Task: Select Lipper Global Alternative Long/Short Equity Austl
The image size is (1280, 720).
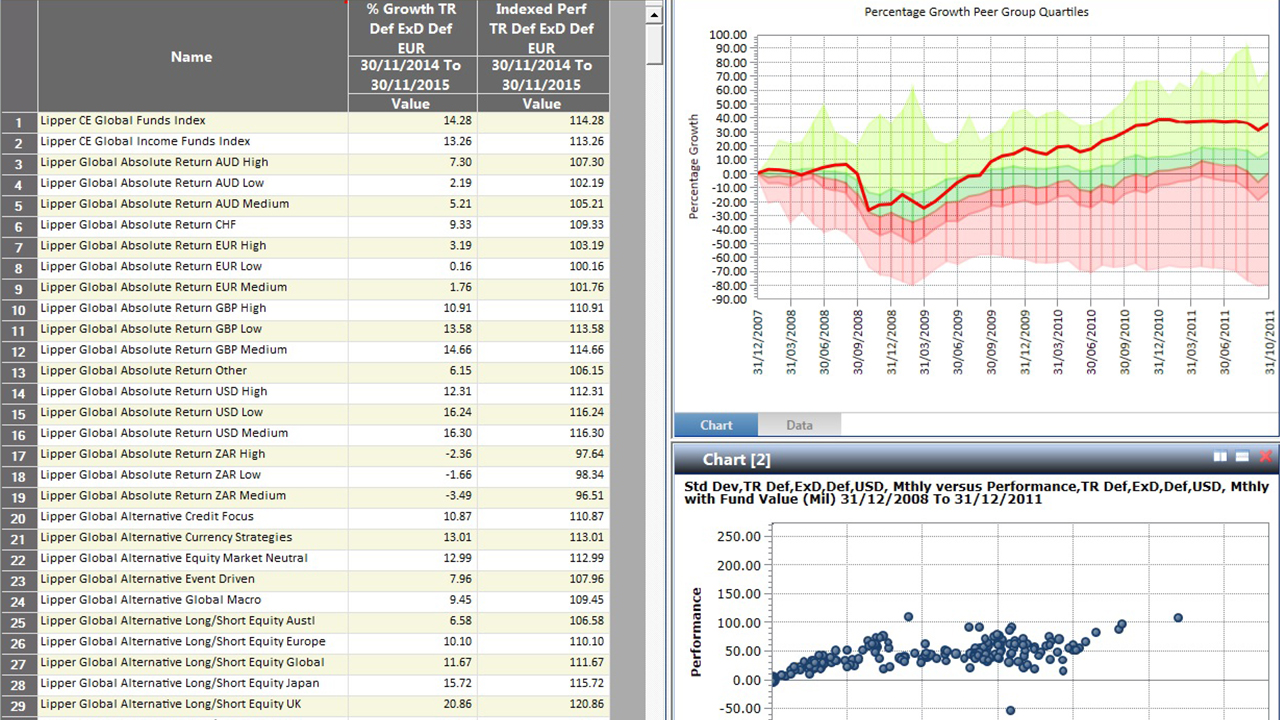Action: coord(176,620)
